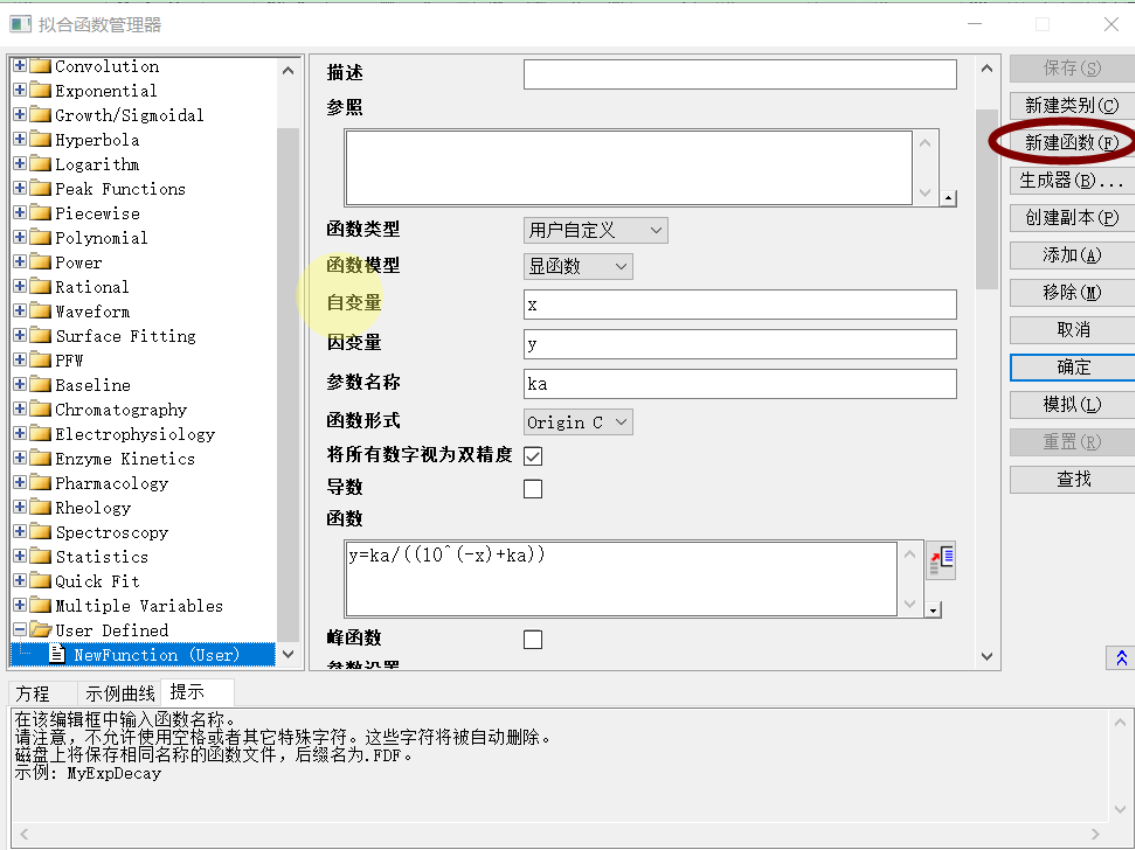The width and height of the screenshot is (1135, 850).
Task: Select the Surface Fitting category
Action: pyautogui.click(x=126, y=336)
